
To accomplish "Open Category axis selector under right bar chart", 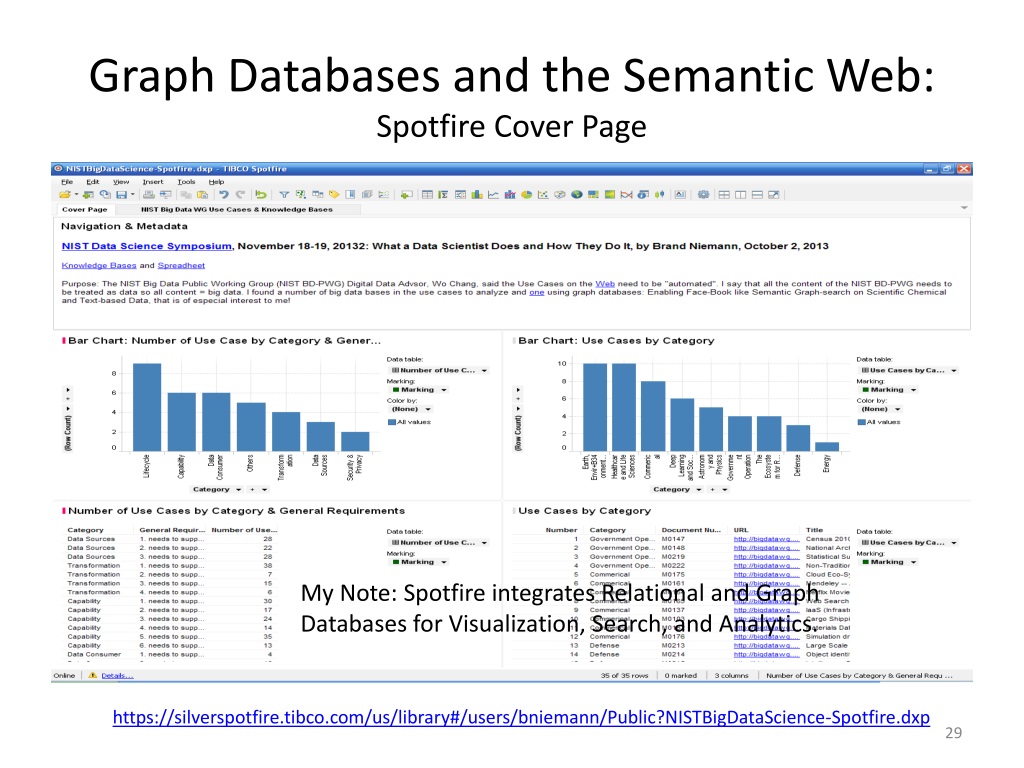I will coord(677,489).
